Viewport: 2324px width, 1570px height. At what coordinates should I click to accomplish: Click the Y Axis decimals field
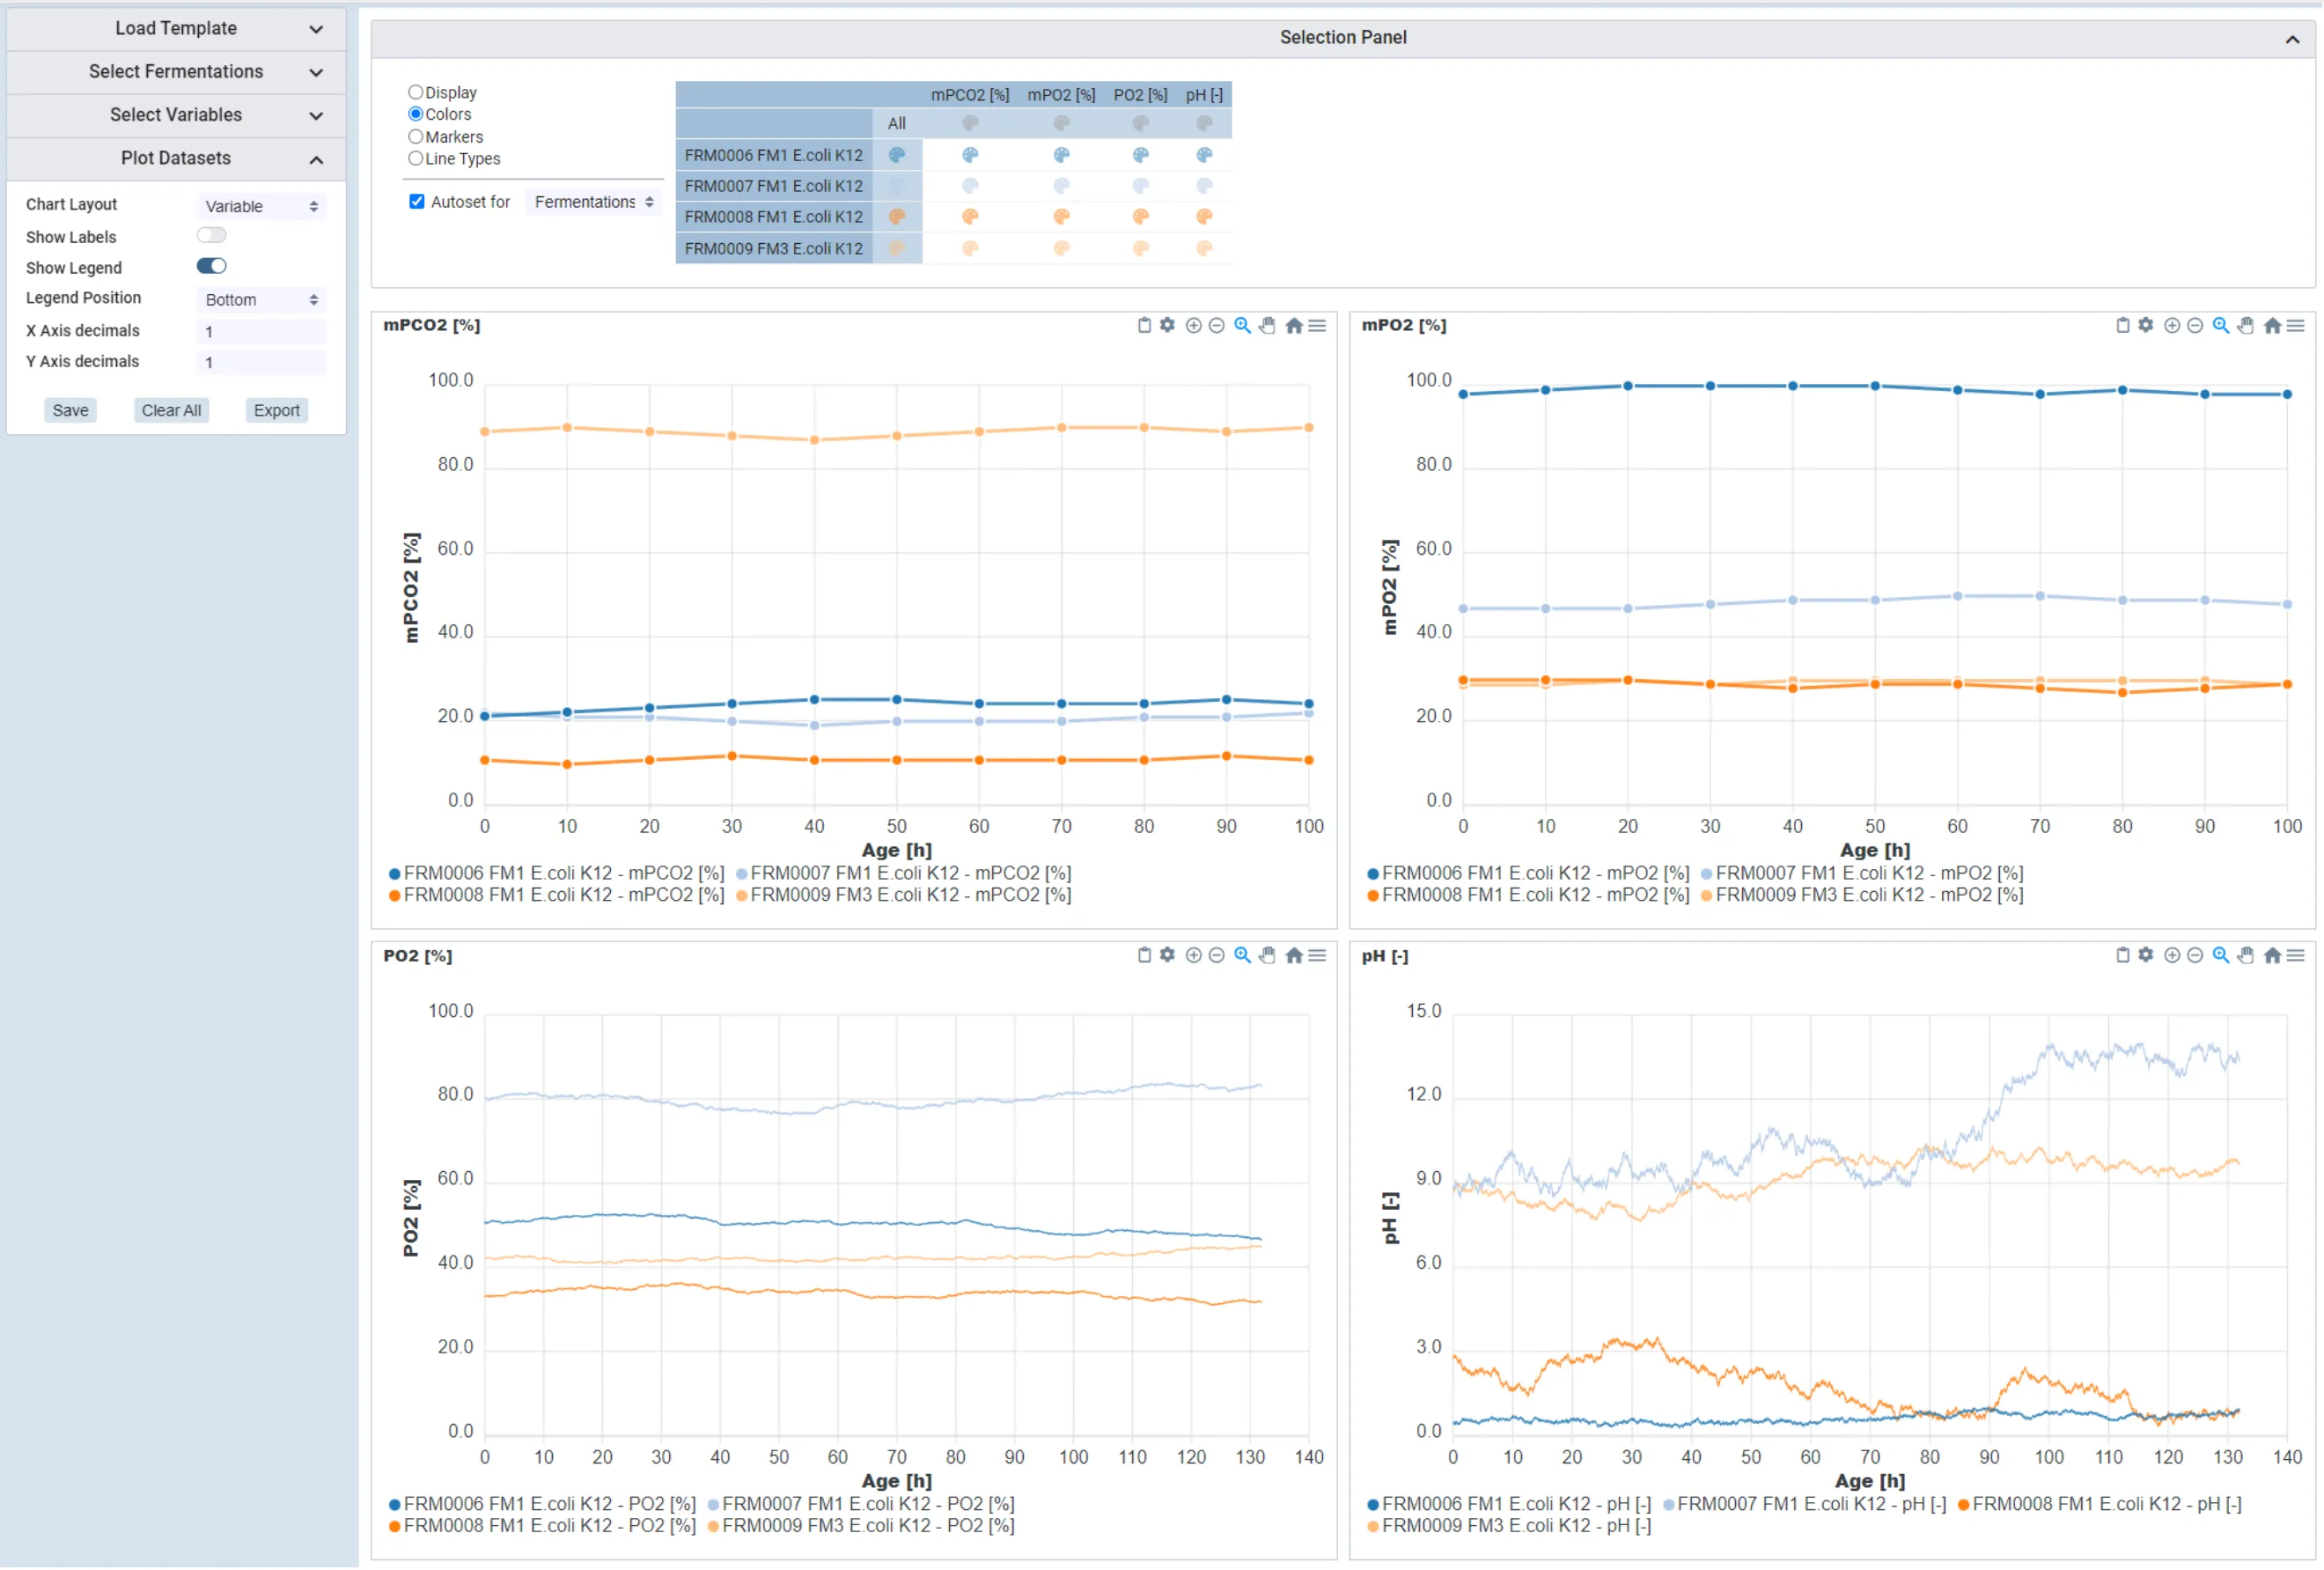pos(261,362)
